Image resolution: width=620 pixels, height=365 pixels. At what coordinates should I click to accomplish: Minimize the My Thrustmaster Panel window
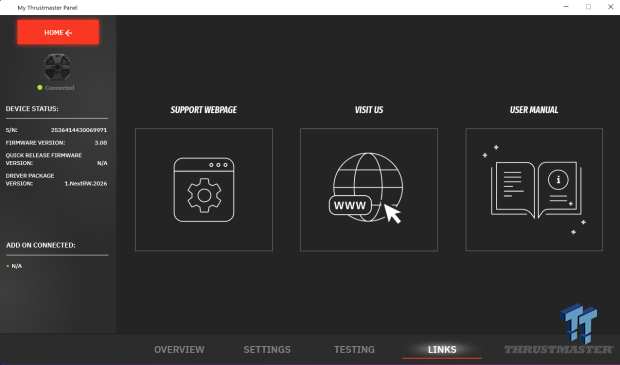[566, 7]
